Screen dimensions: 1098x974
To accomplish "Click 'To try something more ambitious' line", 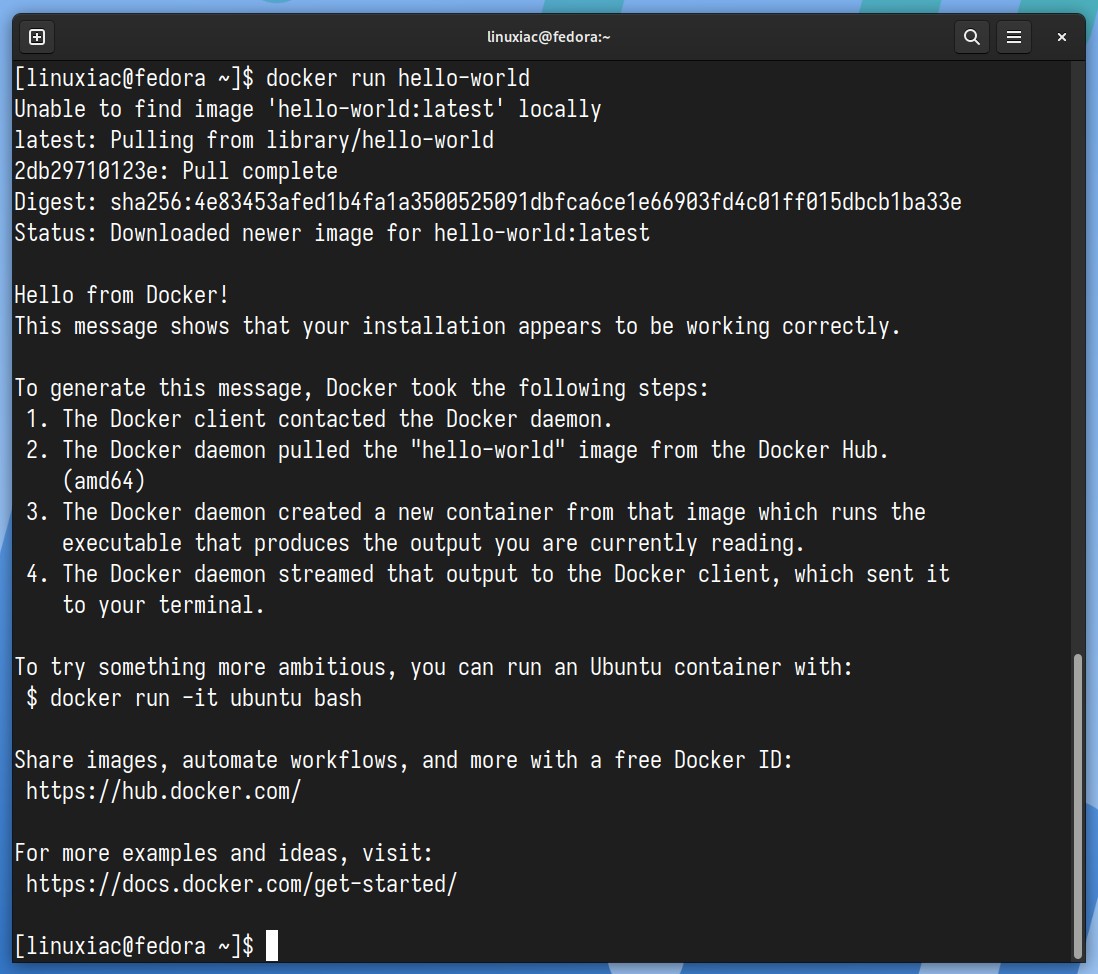I will 433,667.
